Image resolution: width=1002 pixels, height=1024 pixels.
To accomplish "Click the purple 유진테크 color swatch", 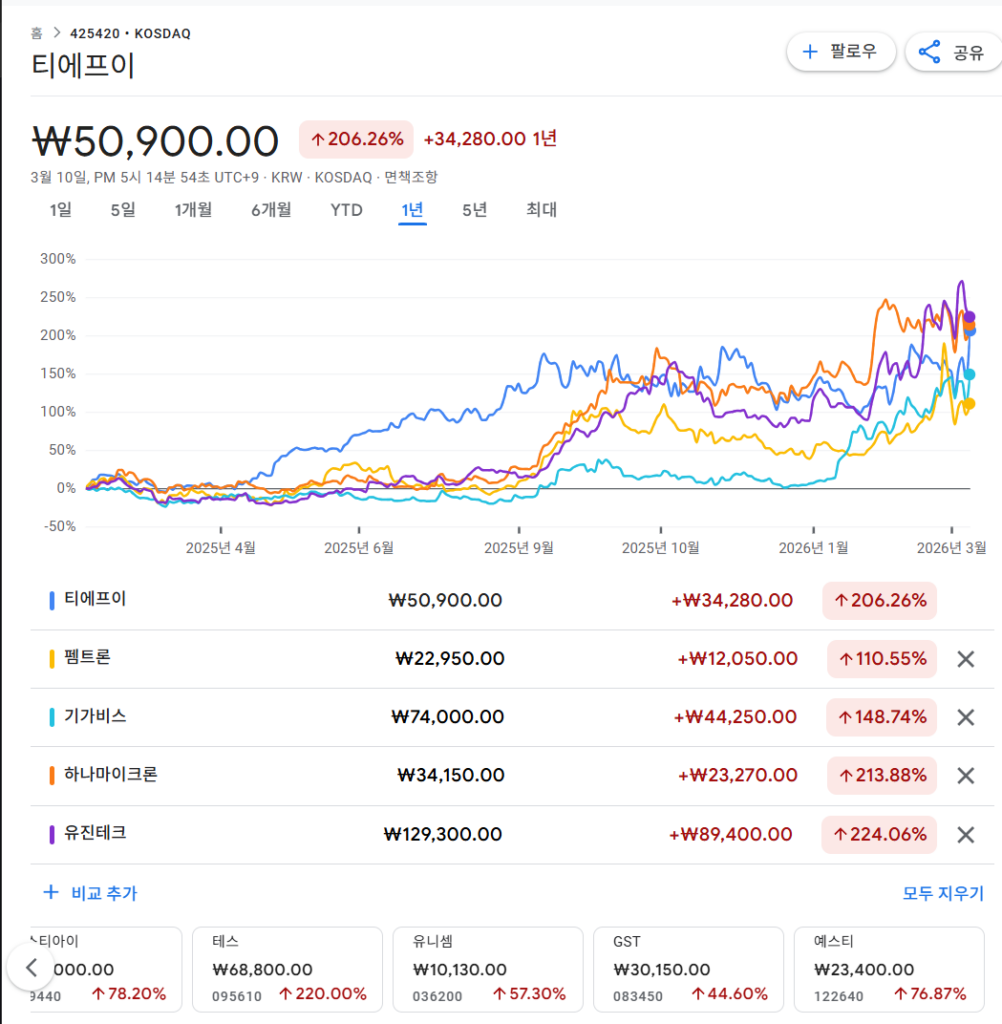I will tap(51, 834).
